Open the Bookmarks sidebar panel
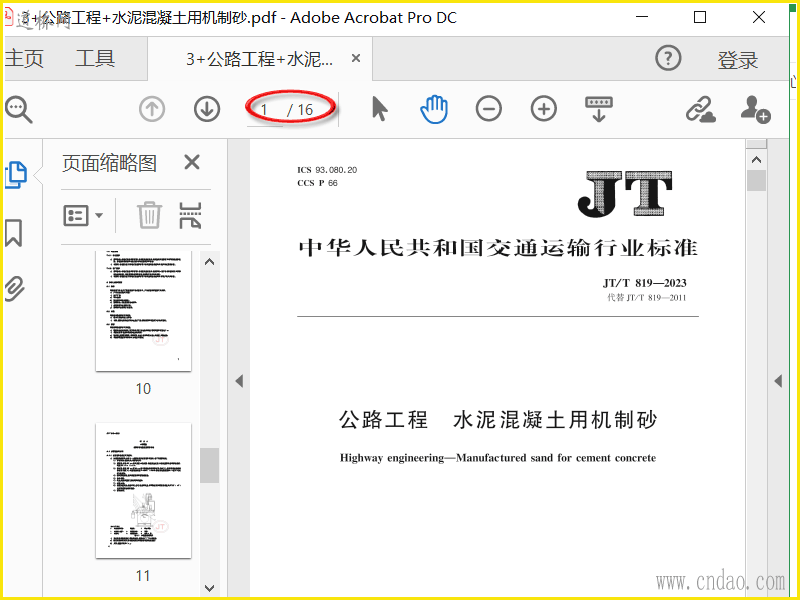The width and height of the screenshot is (800, 600). click(14, 233)
